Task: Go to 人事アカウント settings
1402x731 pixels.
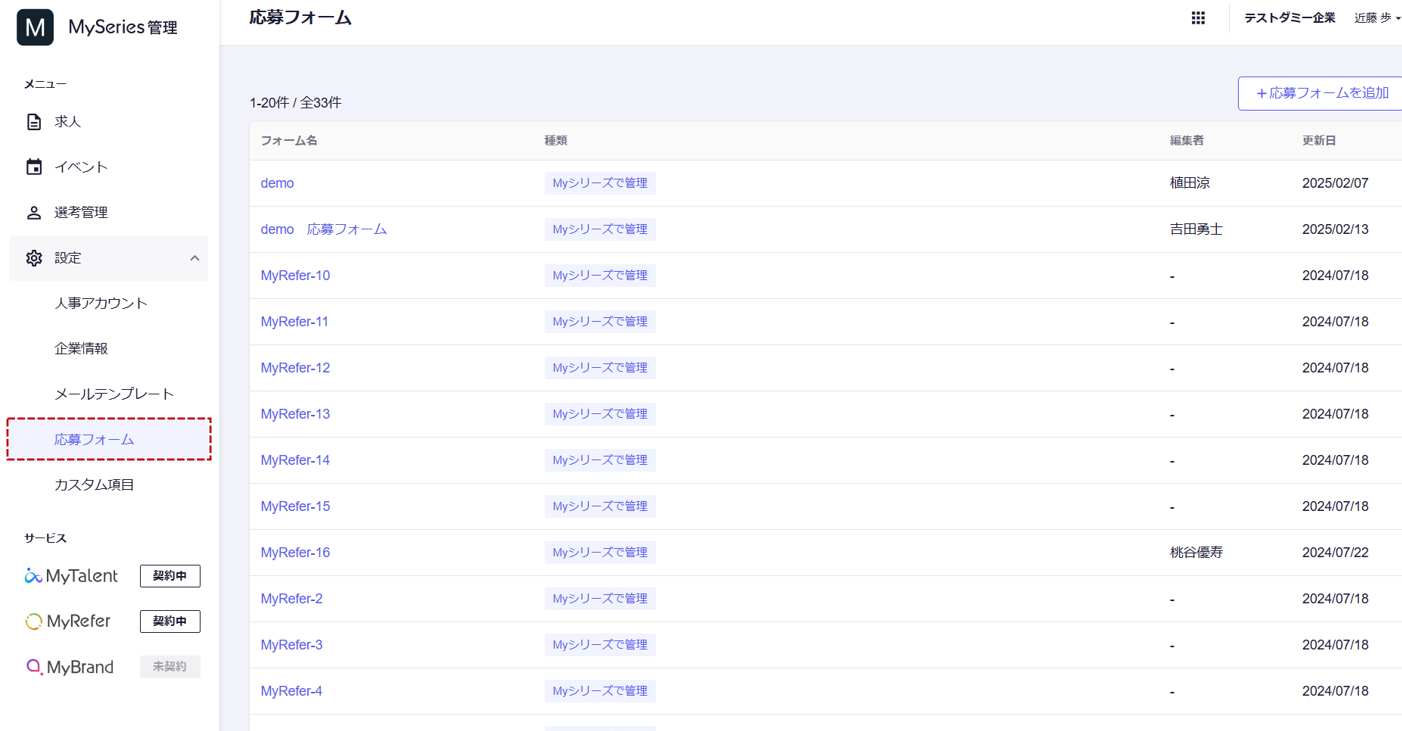Action: coord(101,303)
